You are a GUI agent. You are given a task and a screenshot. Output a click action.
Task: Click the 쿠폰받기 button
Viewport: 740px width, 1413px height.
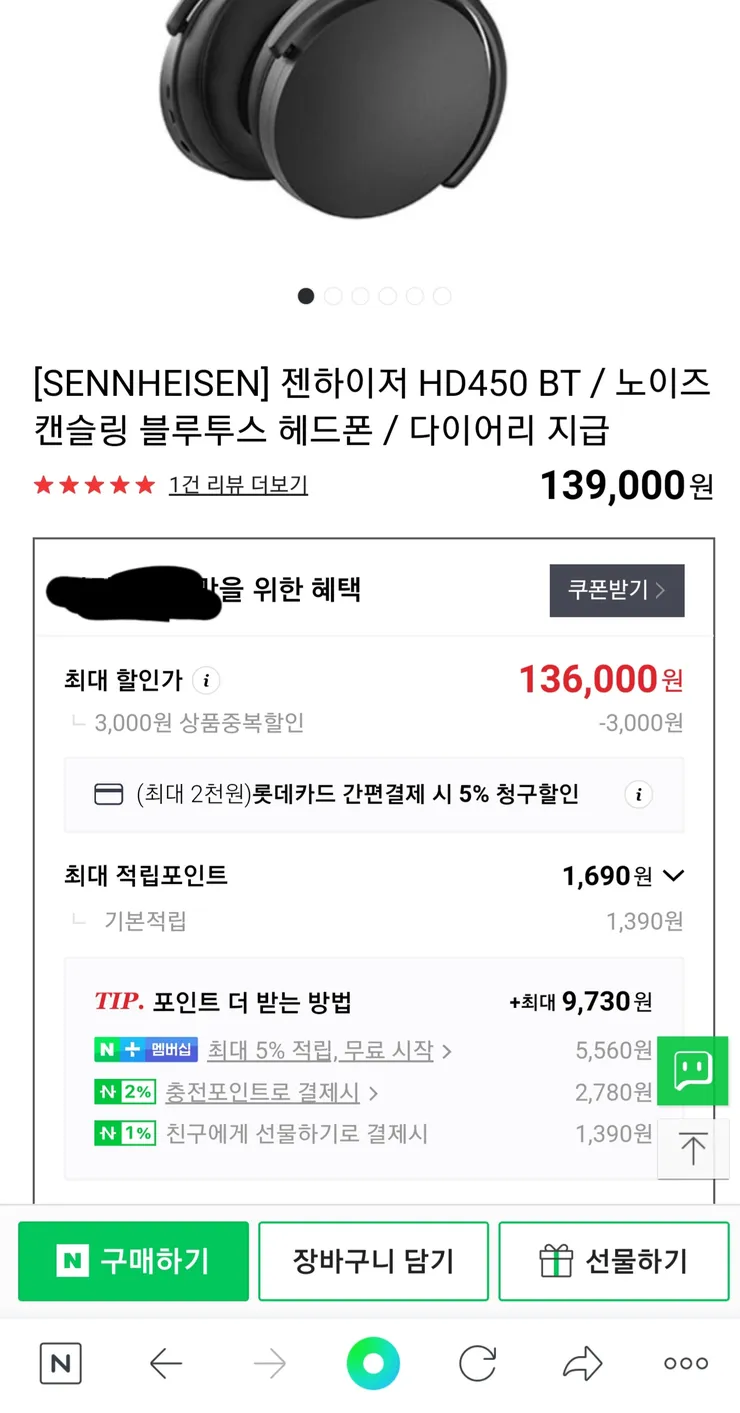[x=617, y=590]
